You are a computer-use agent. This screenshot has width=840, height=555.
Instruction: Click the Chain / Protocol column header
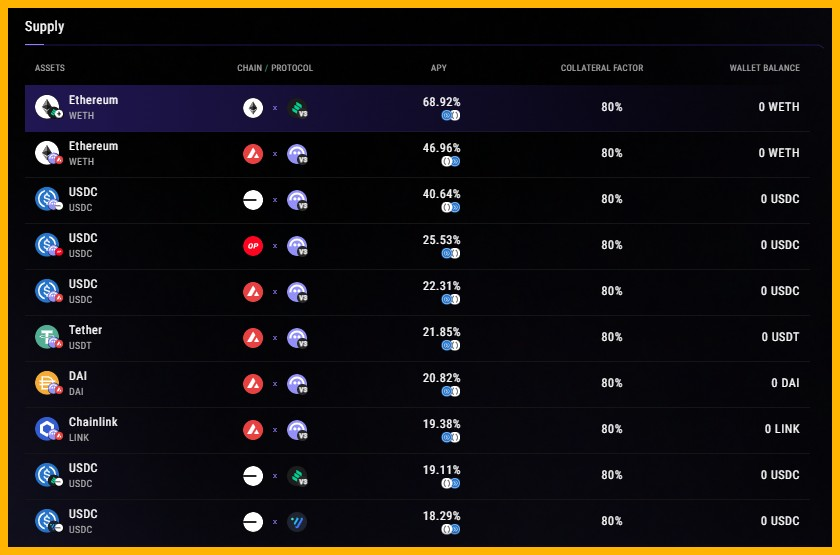pyautogui.click(x=275, y=68)
